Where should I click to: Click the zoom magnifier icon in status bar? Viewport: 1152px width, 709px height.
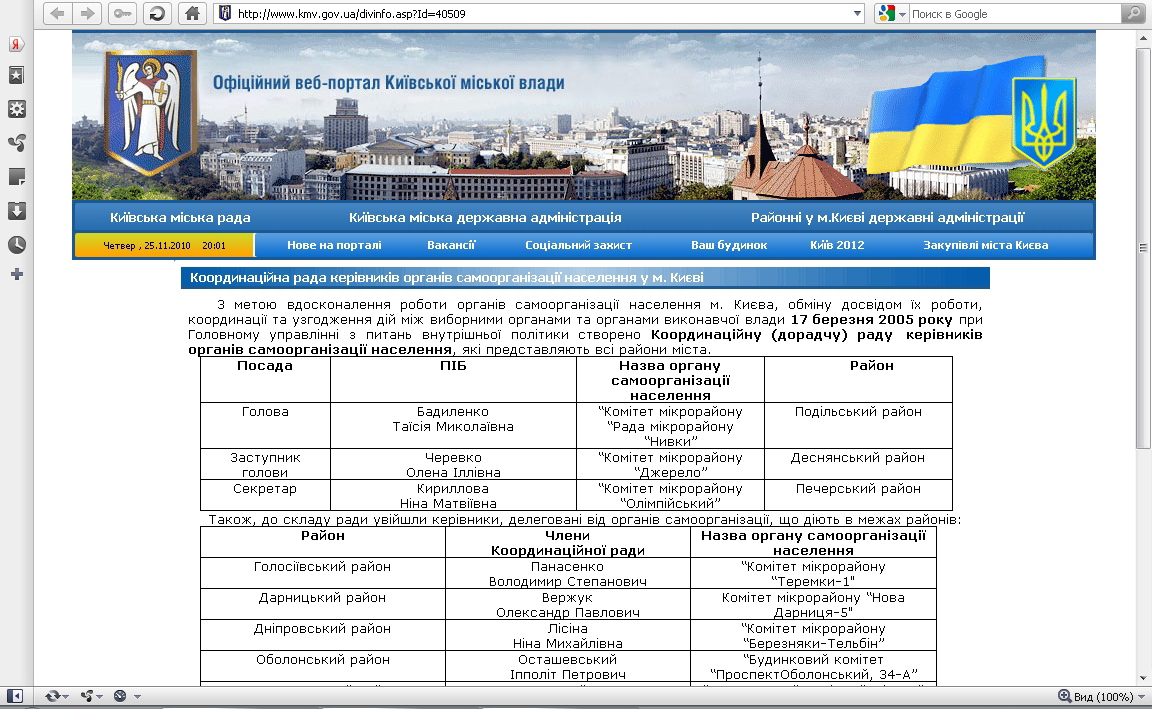click(1065, 696)
